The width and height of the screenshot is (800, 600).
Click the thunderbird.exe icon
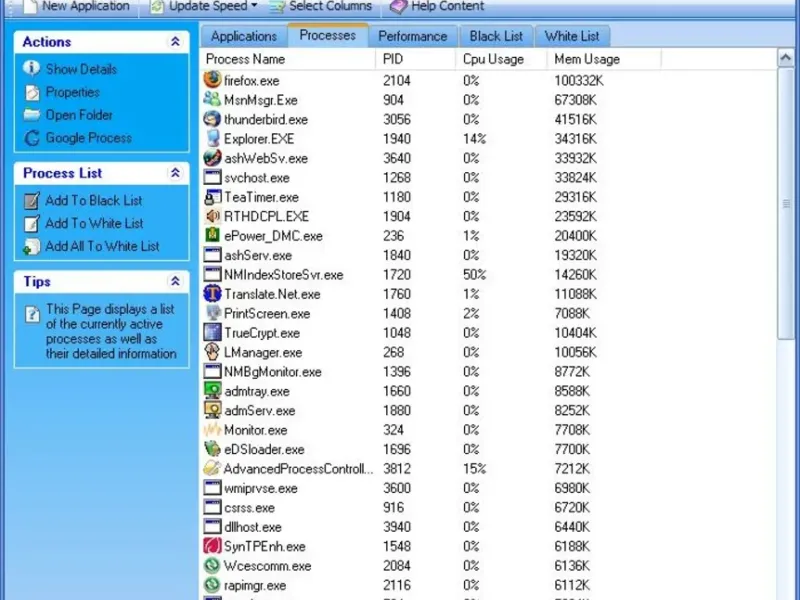tap(212, 119)
